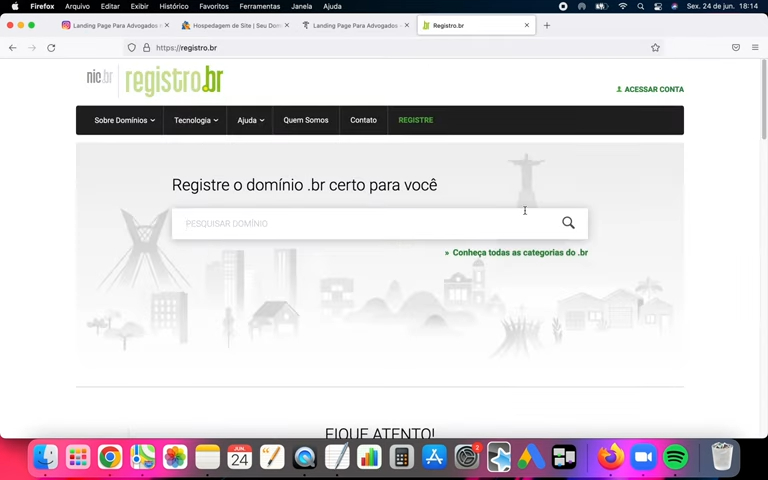Expand Tecnologia dropdown menu
The height and width of the screenshot is (480, 768).
point(196,120)
